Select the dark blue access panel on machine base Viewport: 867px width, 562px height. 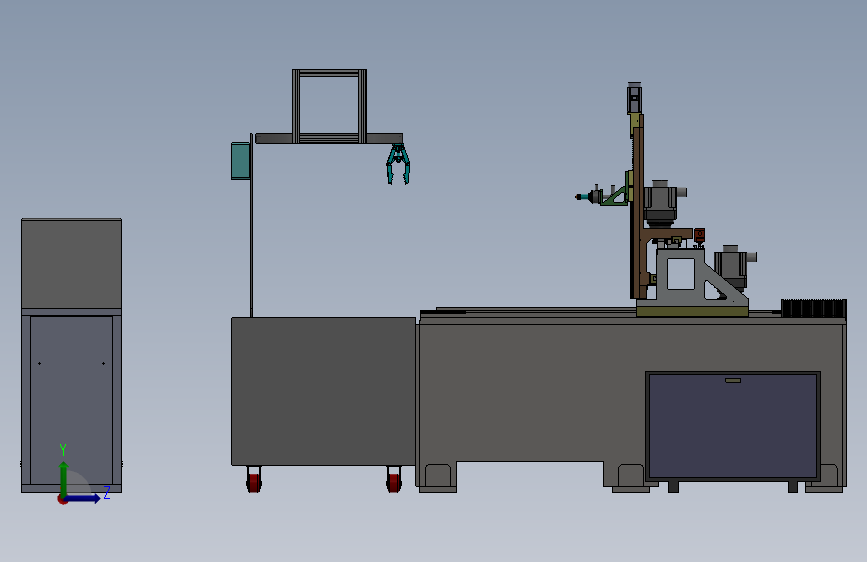tap(733, 425)
